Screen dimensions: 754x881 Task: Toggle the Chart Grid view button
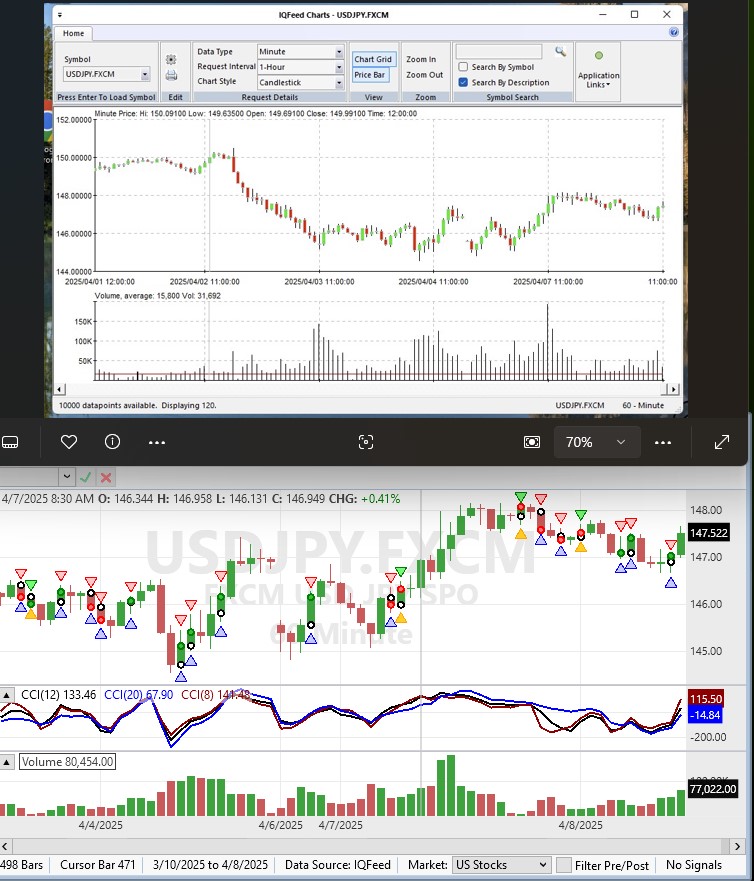pyautogui.click(x=373, y=59)
